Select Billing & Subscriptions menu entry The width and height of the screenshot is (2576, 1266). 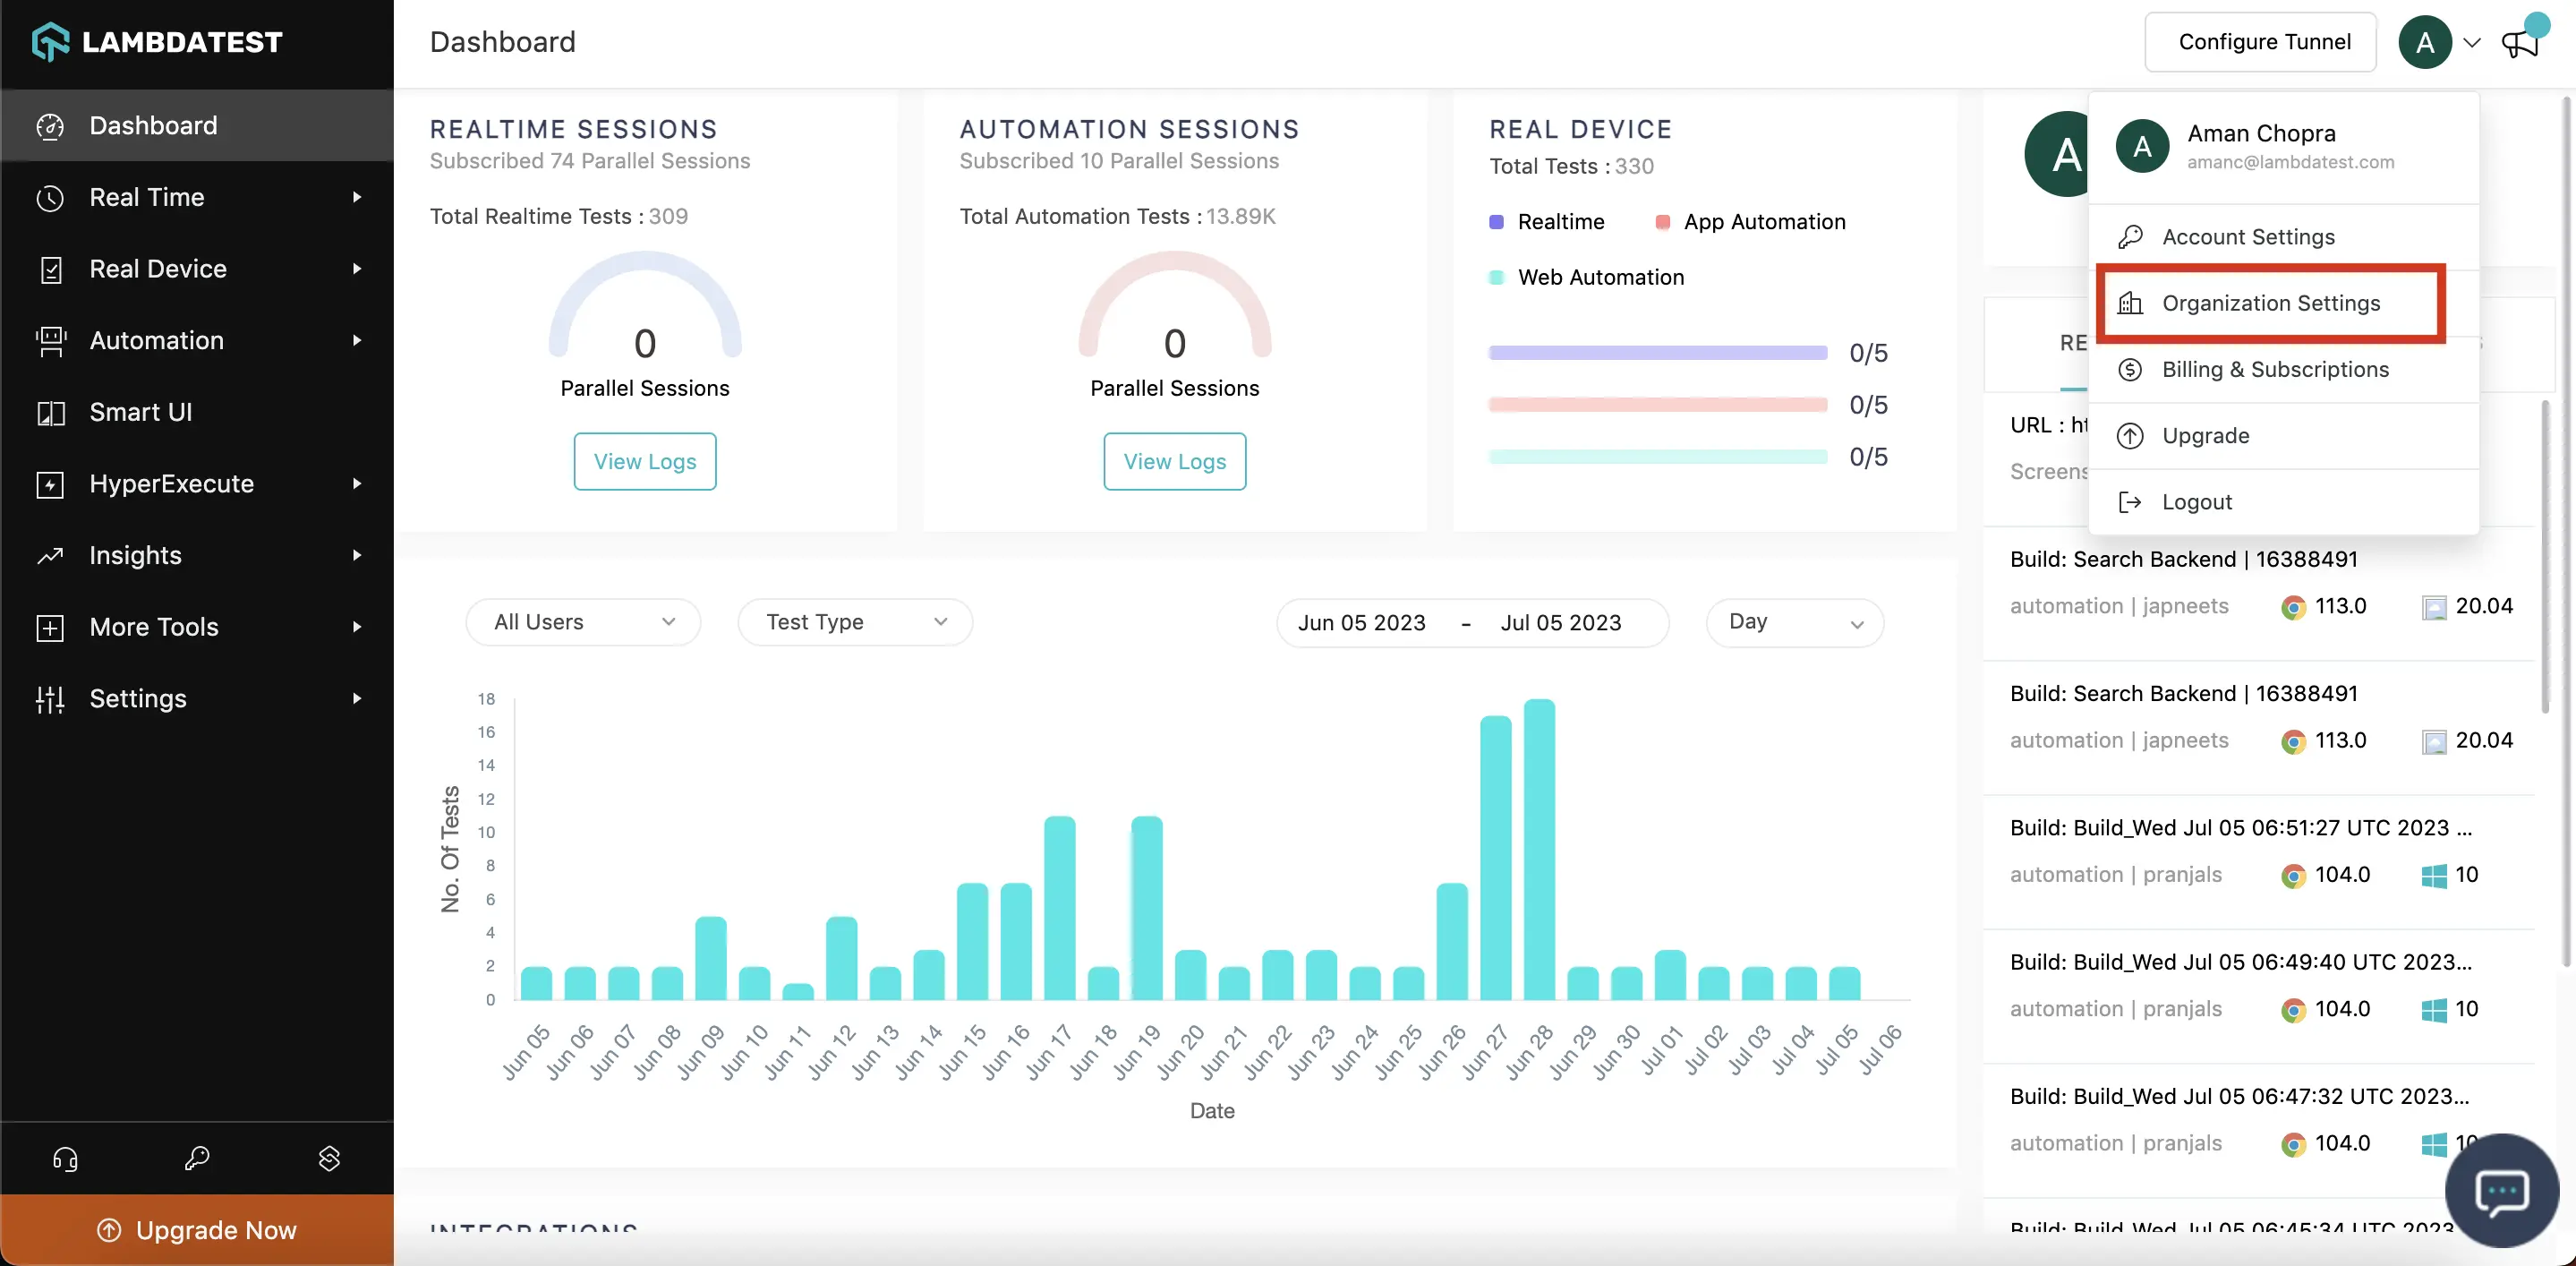2284,370
